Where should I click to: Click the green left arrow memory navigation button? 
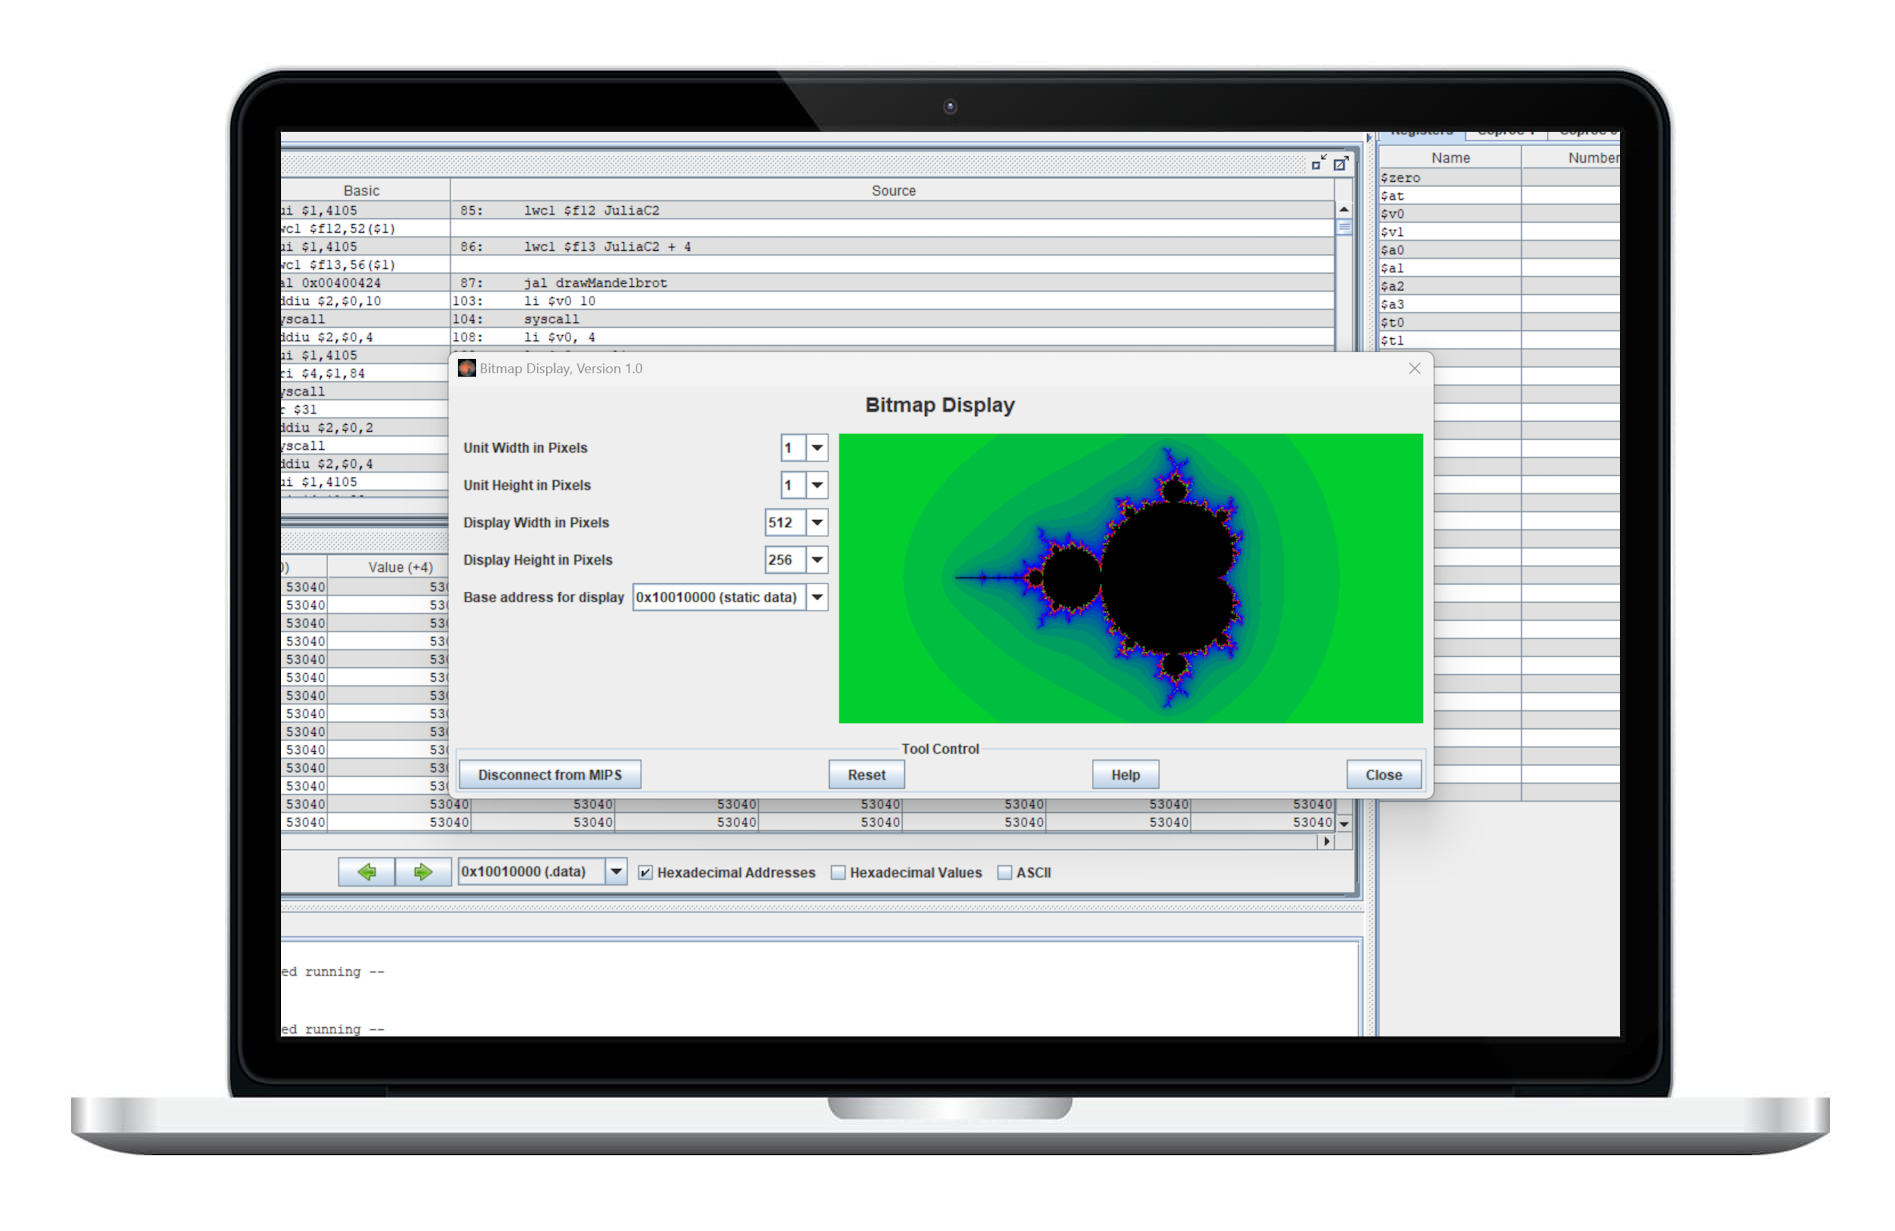tap(366, 872)
